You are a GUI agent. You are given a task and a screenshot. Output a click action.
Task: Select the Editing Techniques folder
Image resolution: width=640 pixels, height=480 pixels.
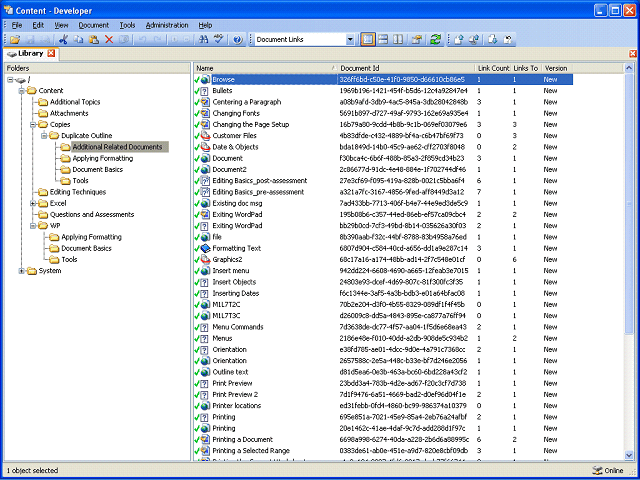(78, 192)
